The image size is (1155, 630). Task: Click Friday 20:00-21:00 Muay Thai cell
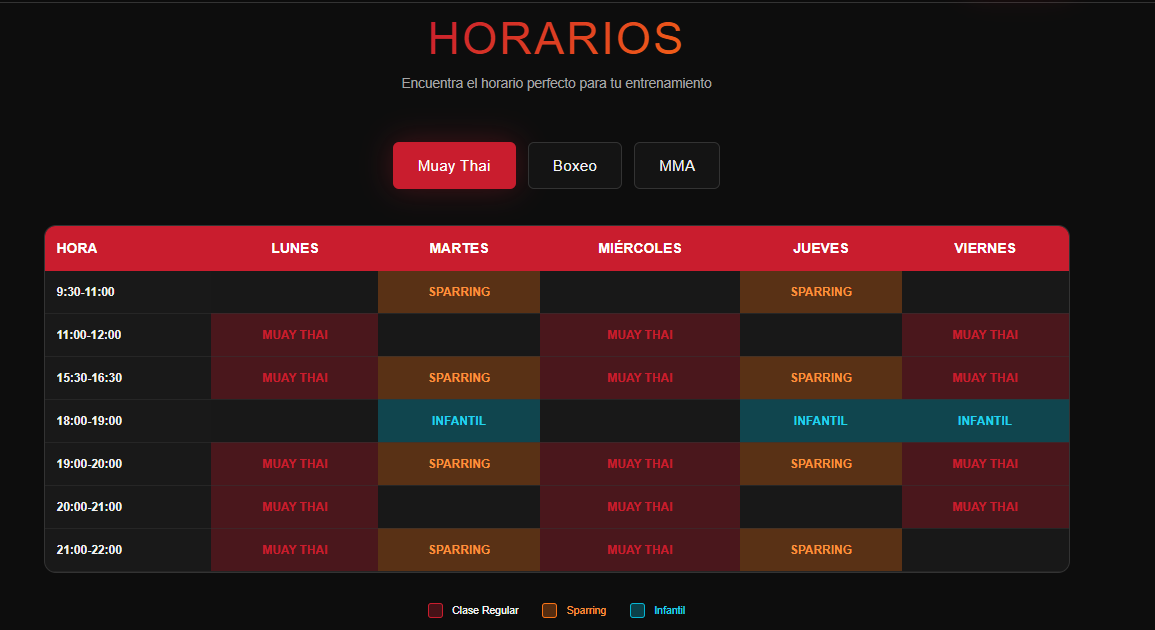[985, 506]
